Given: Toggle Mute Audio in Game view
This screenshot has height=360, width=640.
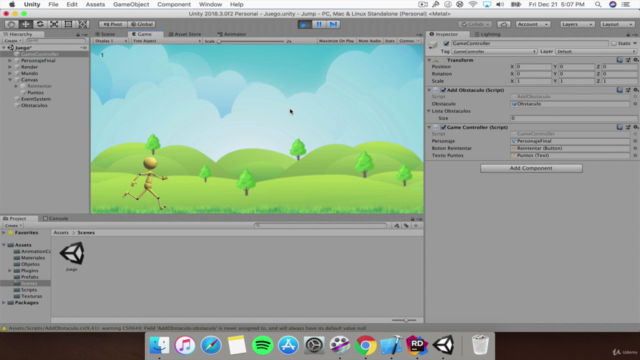Looking at the screenshot, I should [369, 41].
